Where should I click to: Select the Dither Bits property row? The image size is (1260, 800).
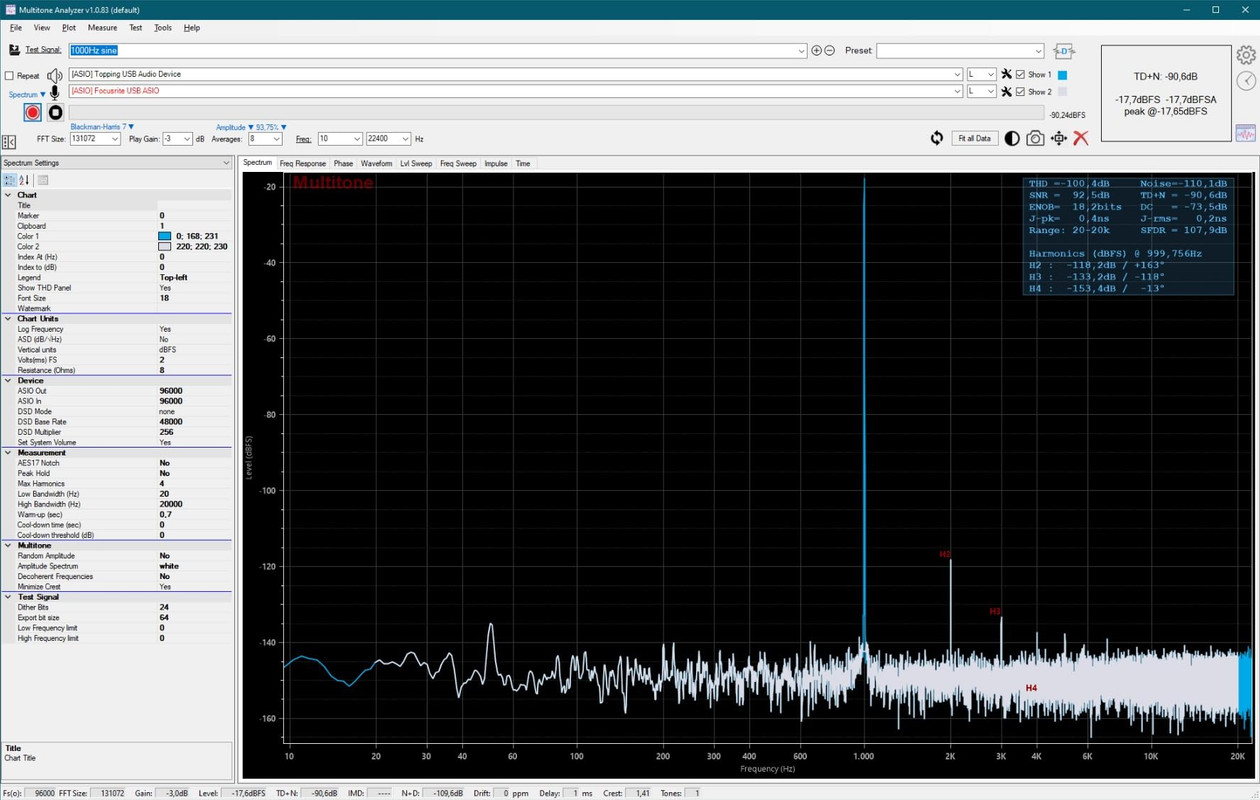[116, 607]
